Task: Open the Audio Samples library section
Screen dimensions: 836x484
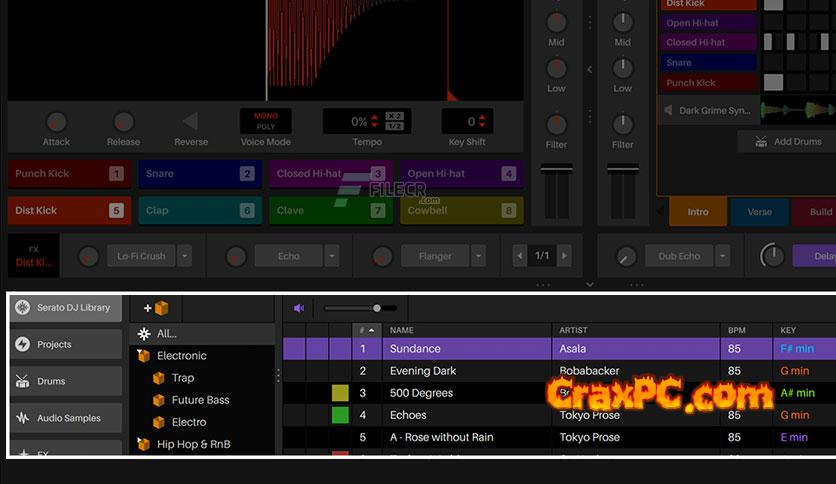Action: click(66, 418)
